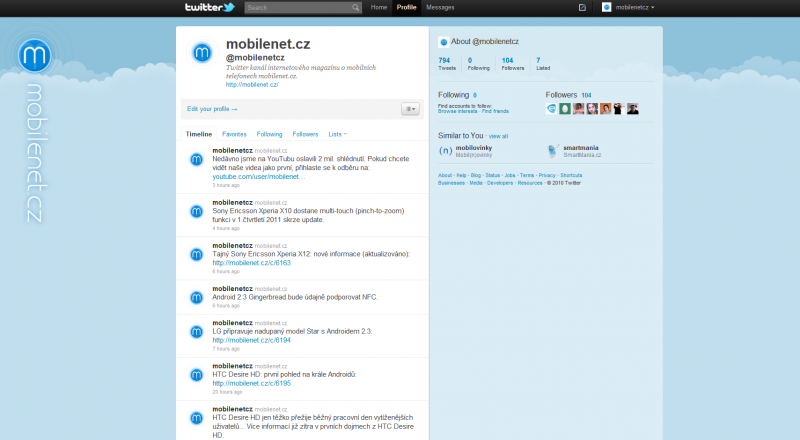800x440 pixels.
Task: Open the Messages menu item
Action: (440, 7)
